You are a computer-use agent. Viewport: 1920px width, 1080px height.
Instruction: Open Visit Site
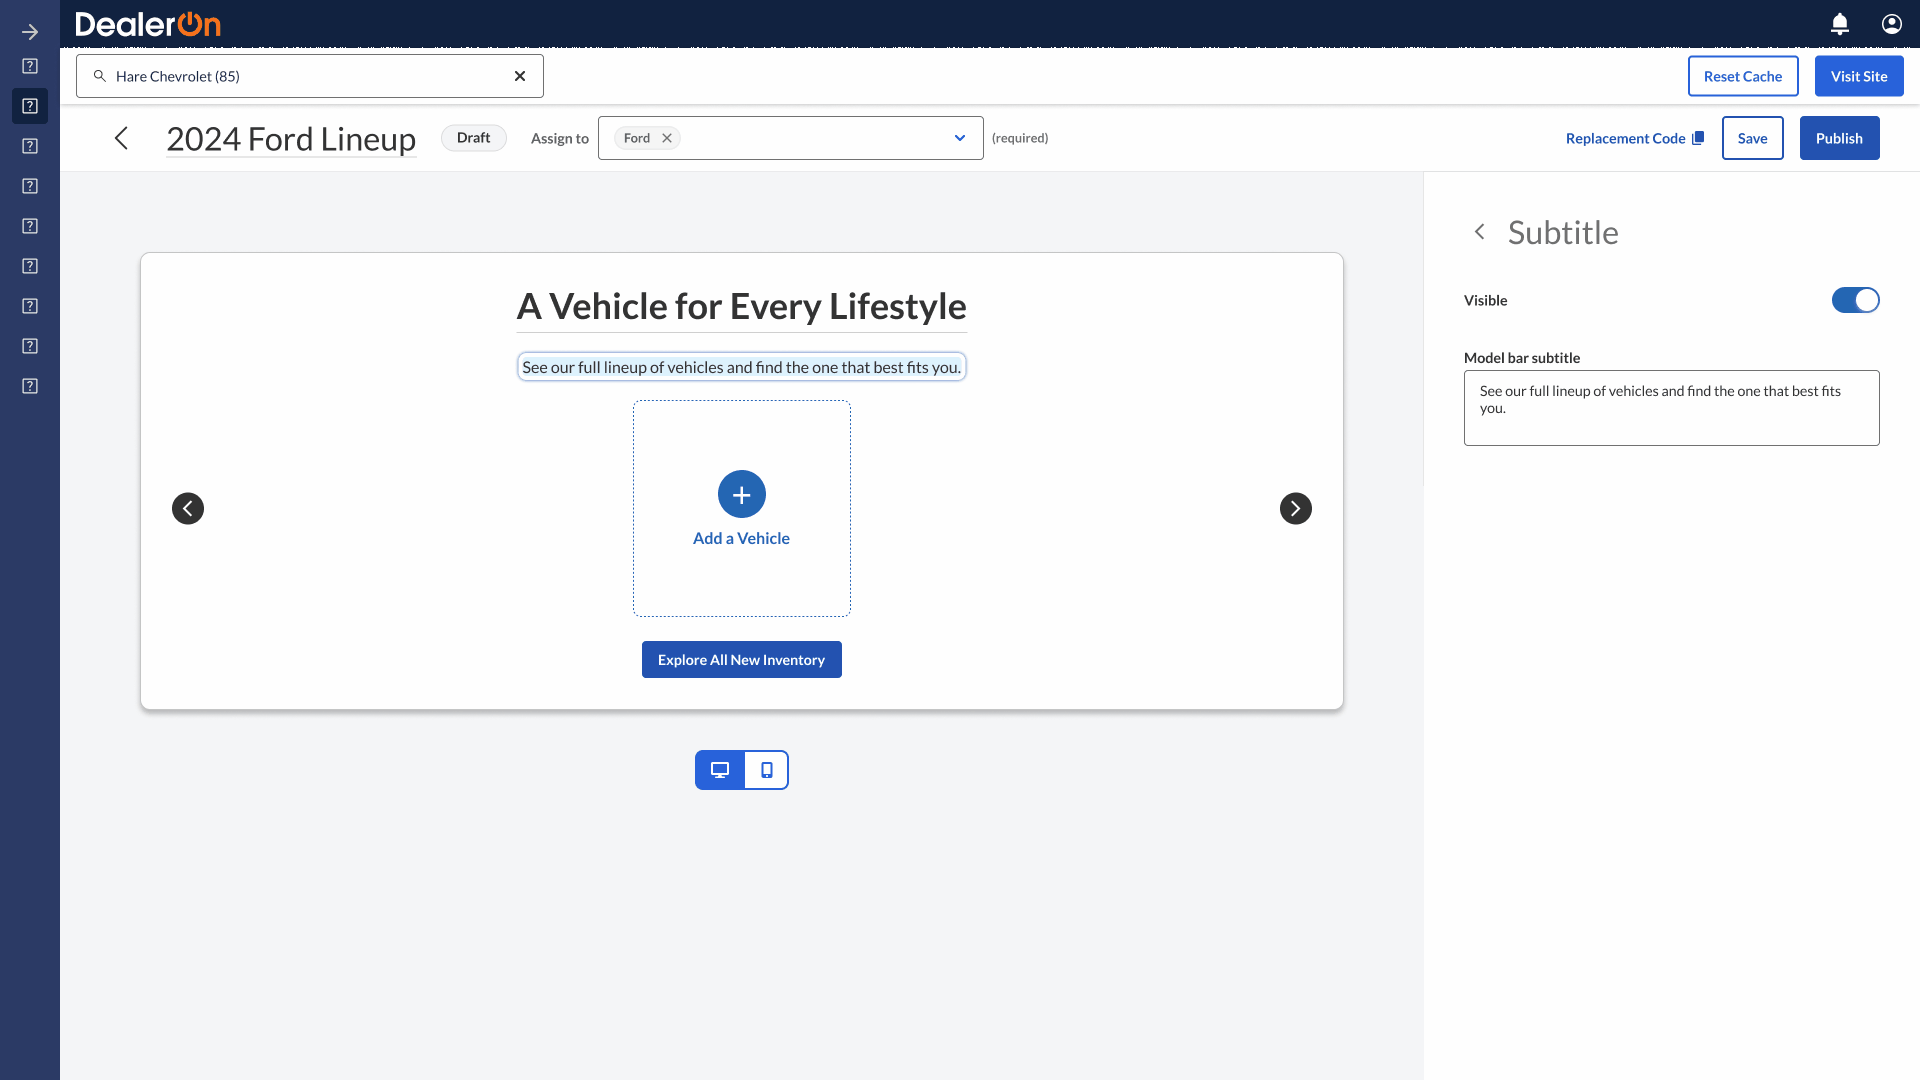point(1859,76)
